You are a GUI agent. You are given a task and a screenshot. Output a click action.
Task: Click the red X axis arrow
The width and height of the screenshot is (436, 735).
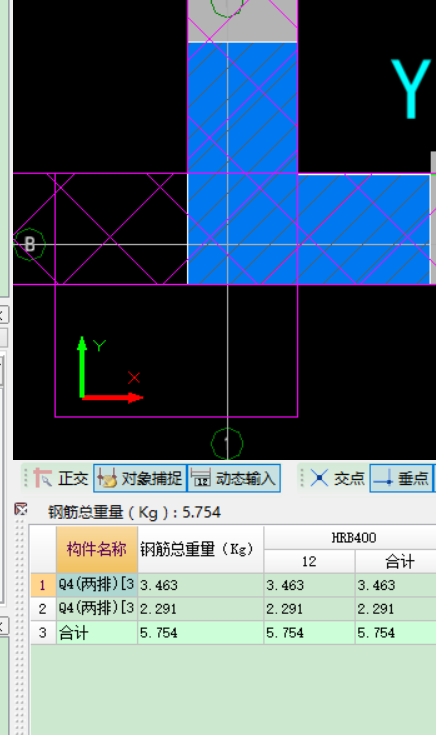(113, 398)
